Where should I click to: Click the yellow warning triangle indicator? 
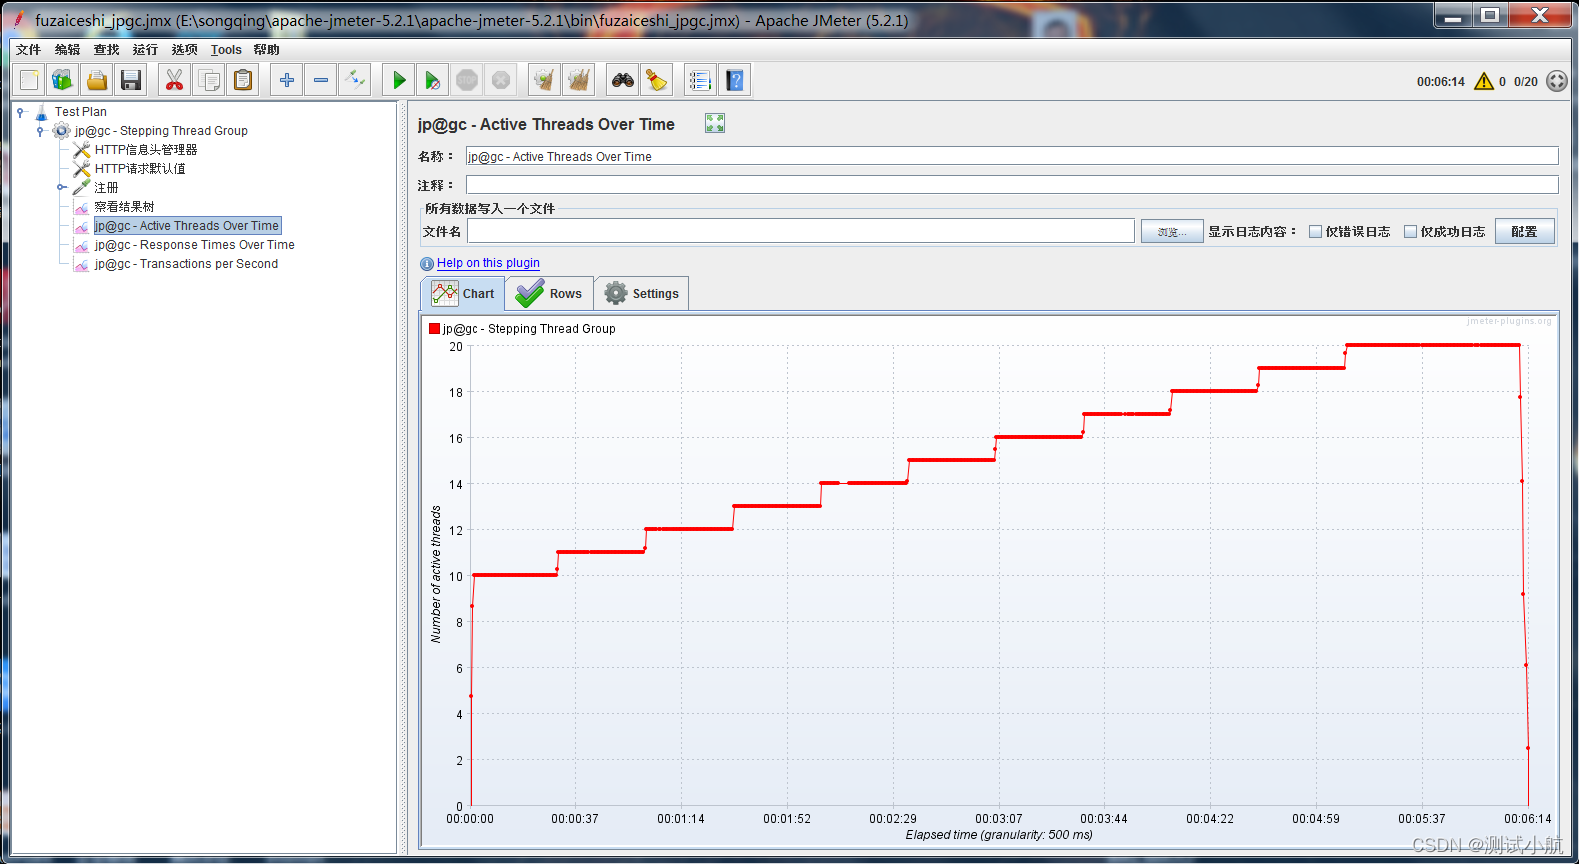[1483, 82]
